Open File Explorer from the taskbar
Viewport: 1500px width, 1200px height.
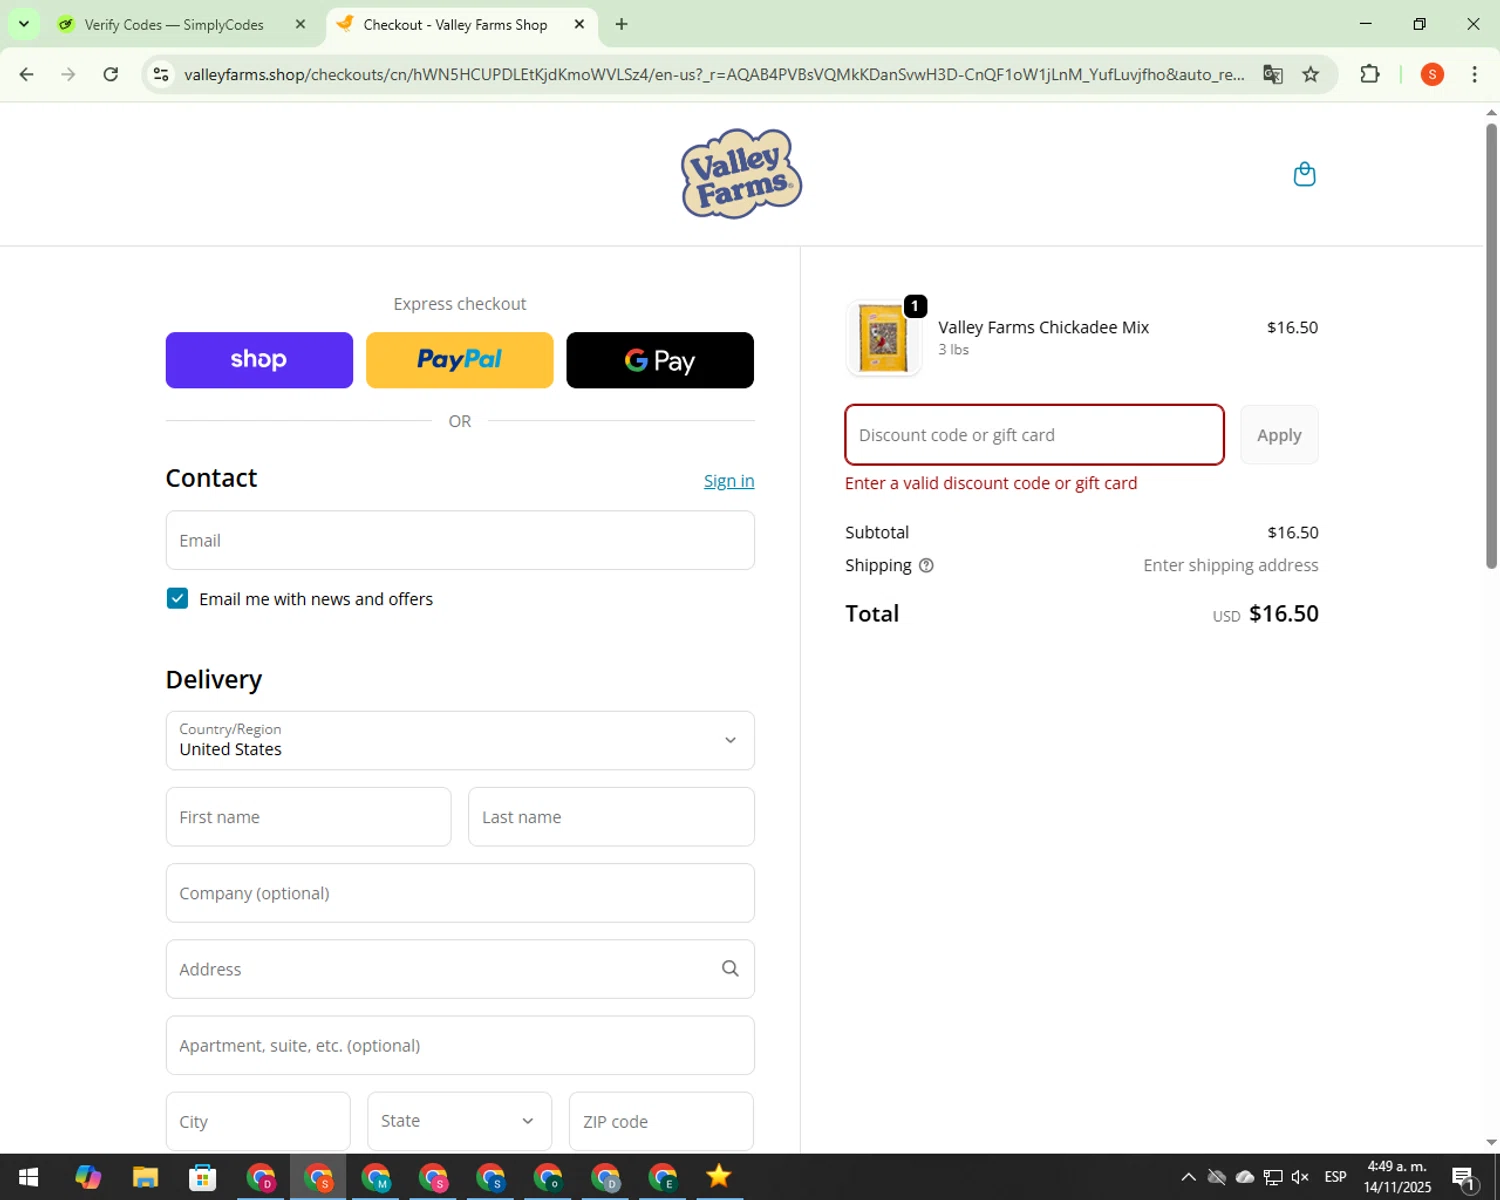pos(145,1177)
